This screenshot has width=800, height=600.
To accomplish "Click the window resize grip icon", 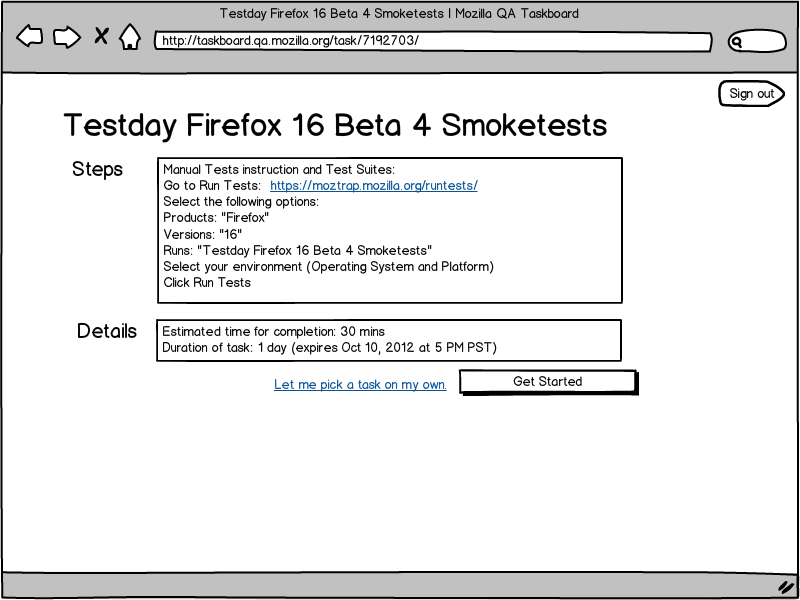I will (x=786, y=587).
